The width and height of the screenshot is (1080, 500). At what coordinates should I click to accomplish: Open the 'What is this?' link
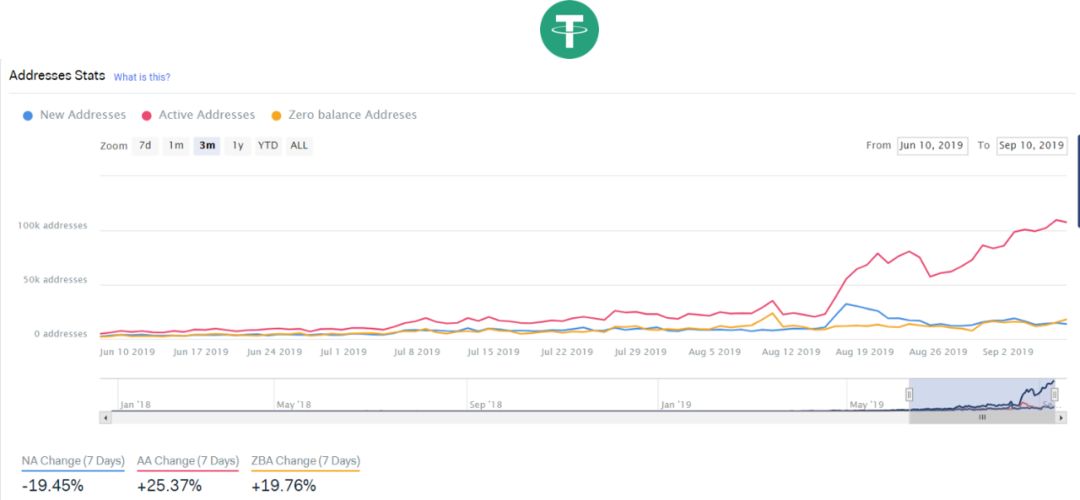pos(142,77)
